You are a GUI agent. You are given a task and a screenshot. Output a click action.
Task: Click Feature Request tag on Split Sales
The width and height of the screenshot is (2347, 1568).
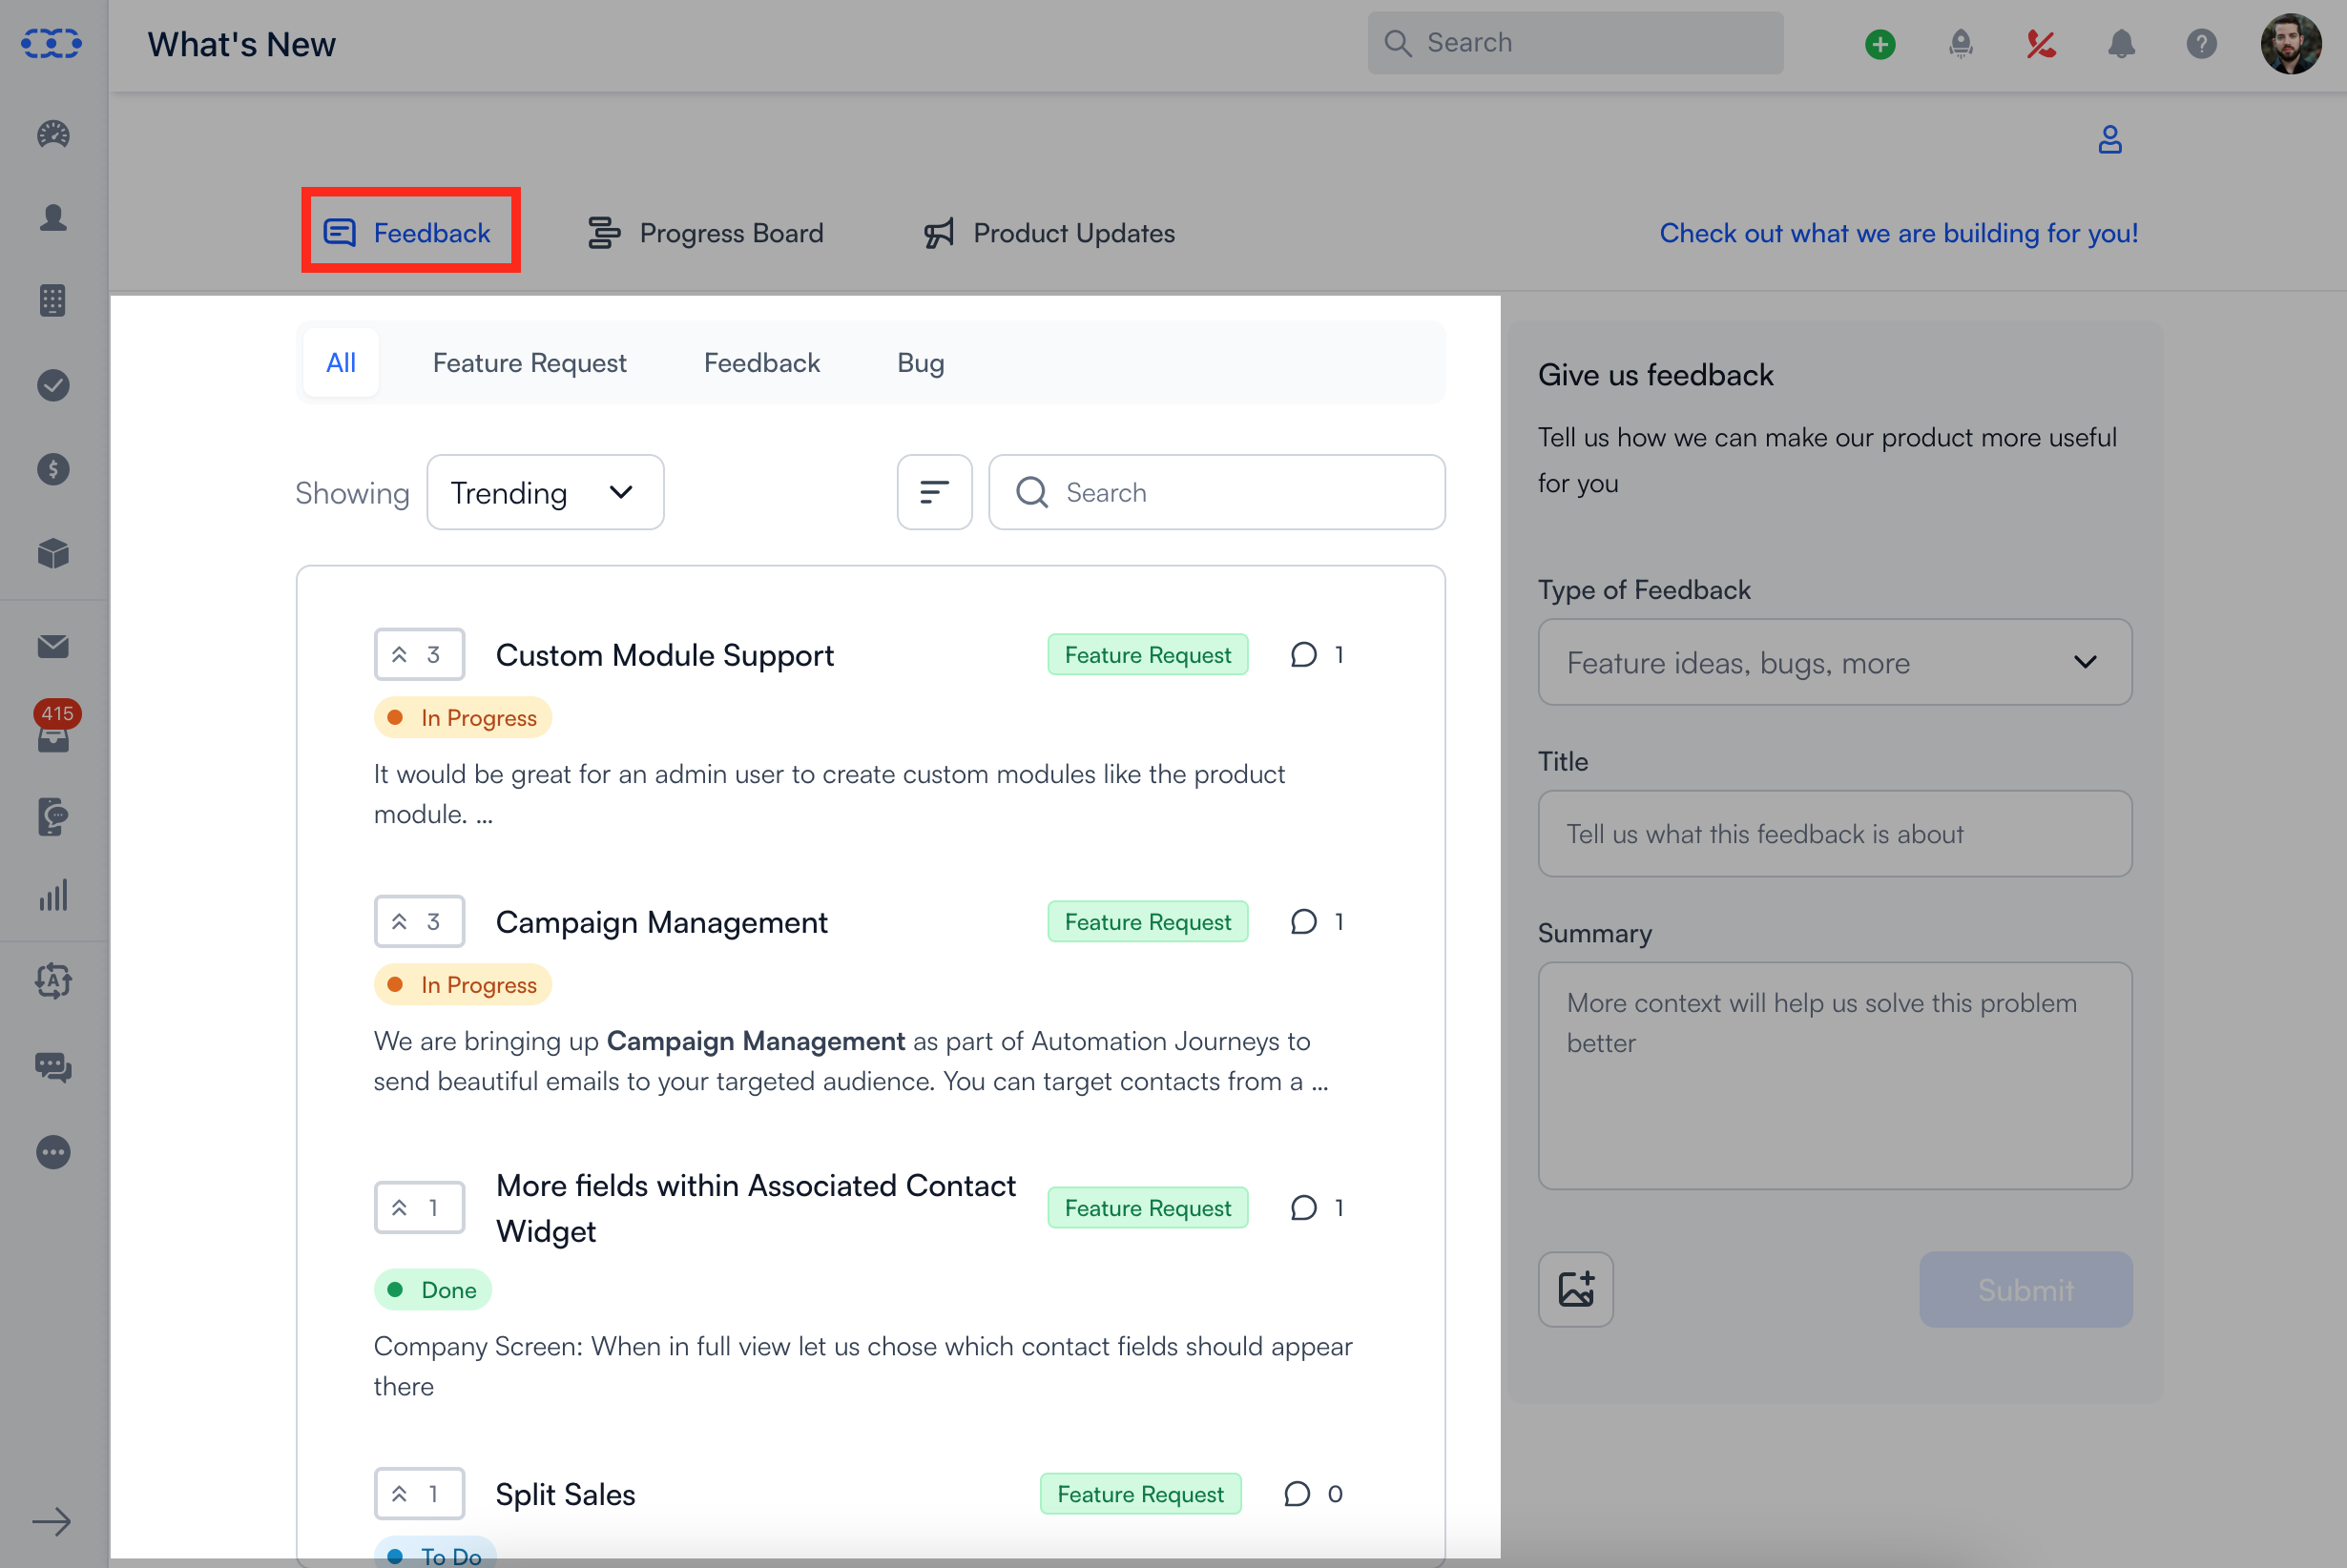point(1140,1493)
